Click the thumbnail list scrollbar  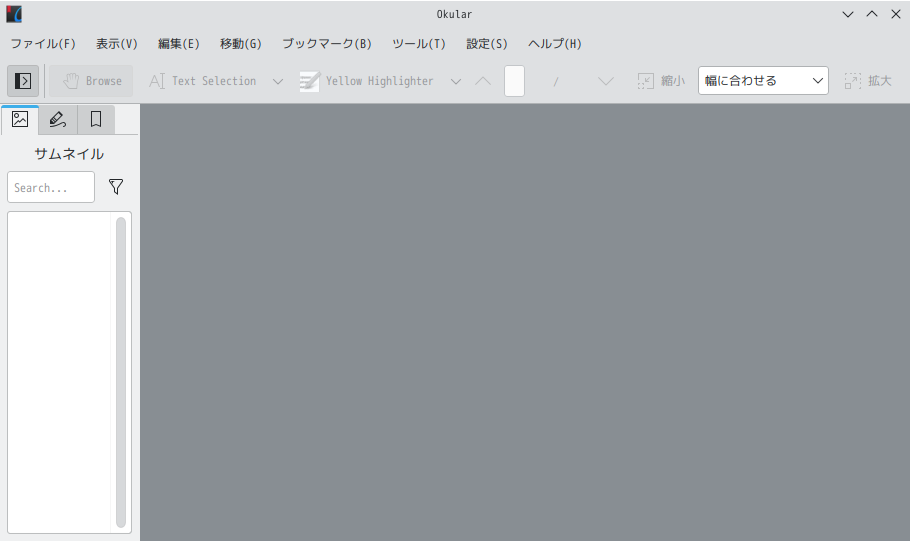pos(121,372)
